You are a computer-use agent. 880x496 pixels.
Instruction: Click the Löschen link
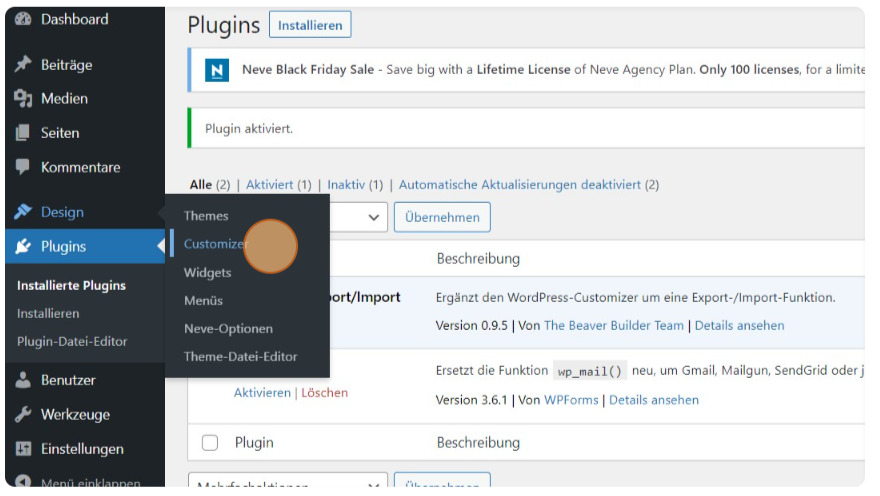click(324, 393)
